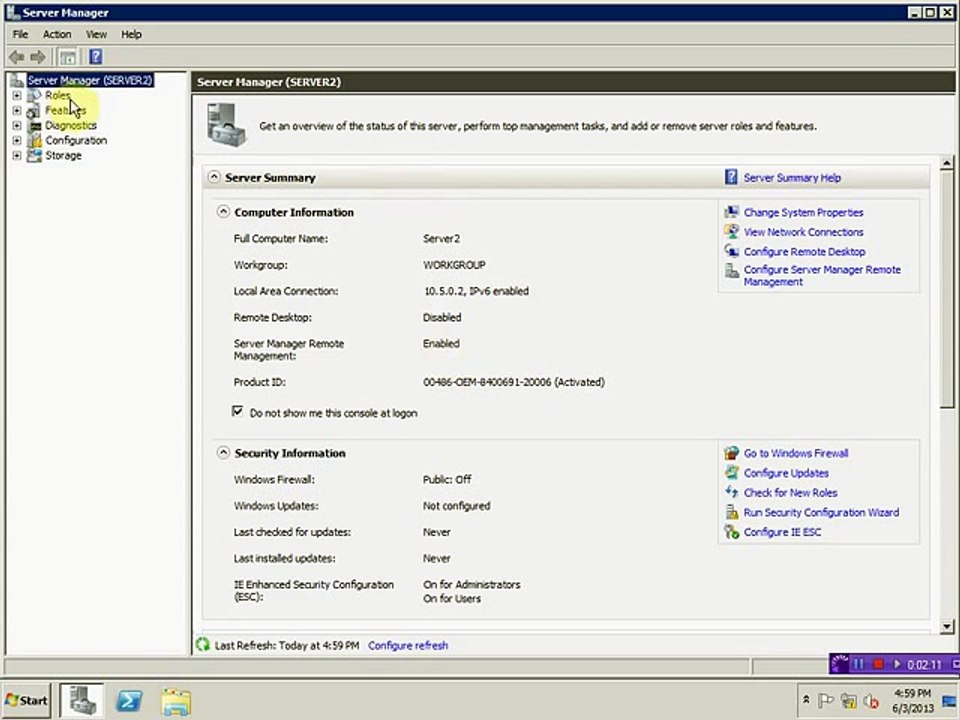Image resolution: width=960 pixels, height=720 pixels.
Task: Click Configure Remote Desktop link
Action: point(804,252)
